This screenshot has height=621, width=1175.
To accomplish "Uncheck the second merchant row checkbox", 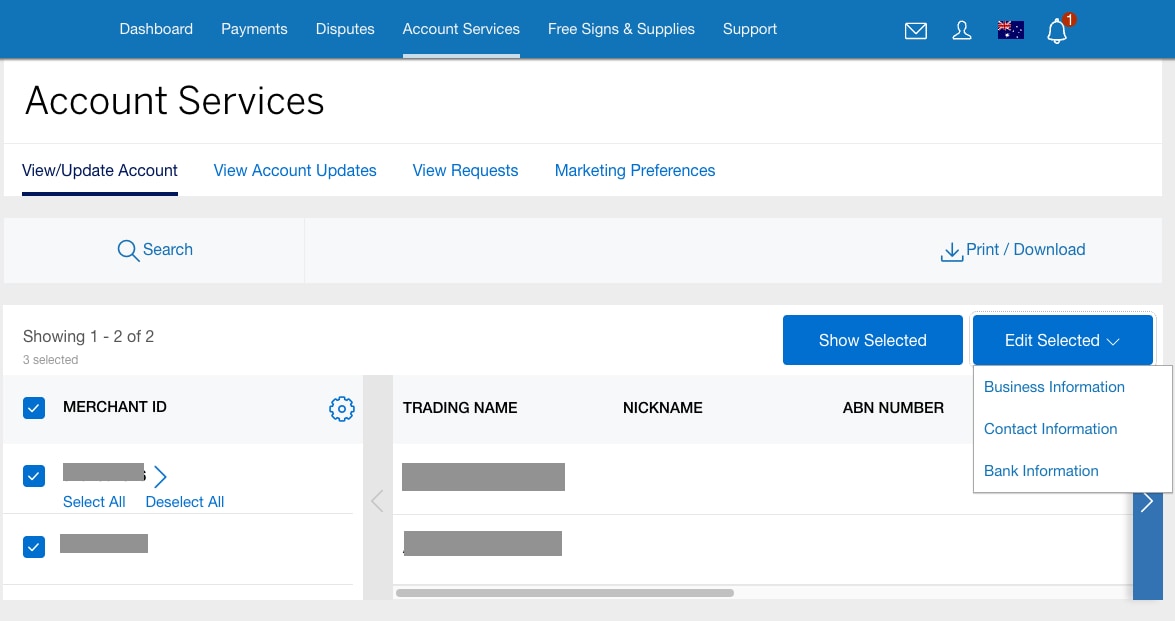I will [34, 547].
